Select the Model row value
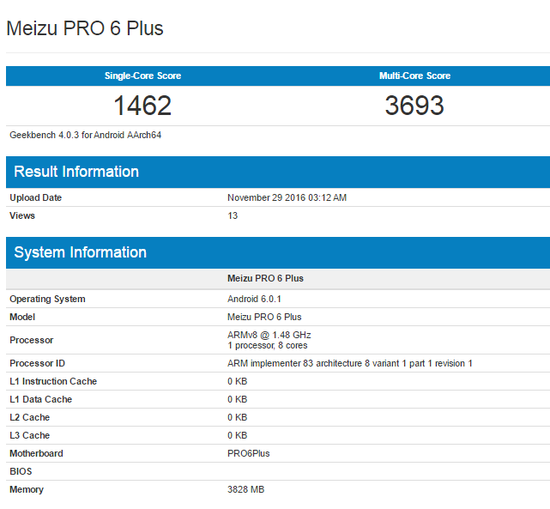 point(264,317)
